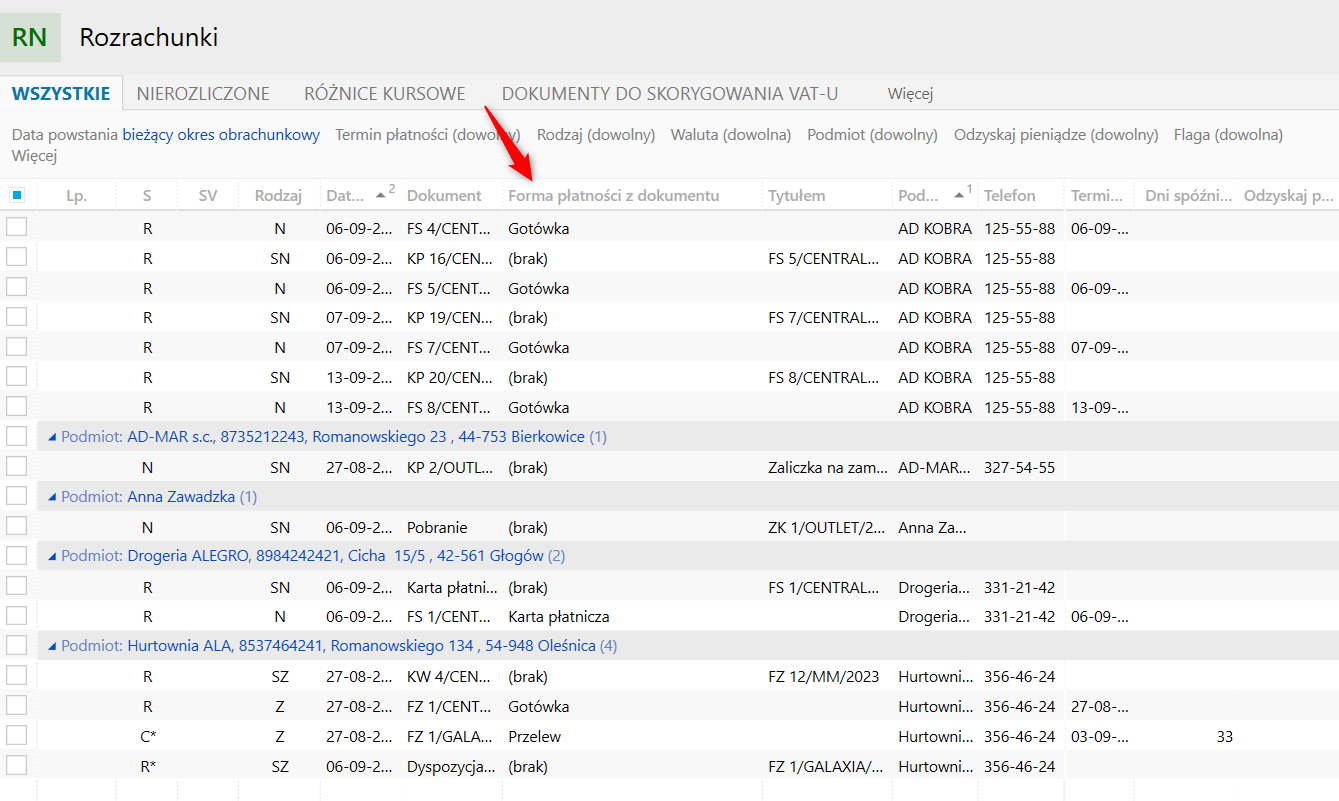
Task: Open the Rodzaj (dowolny) filter
Action: (596, 135)
